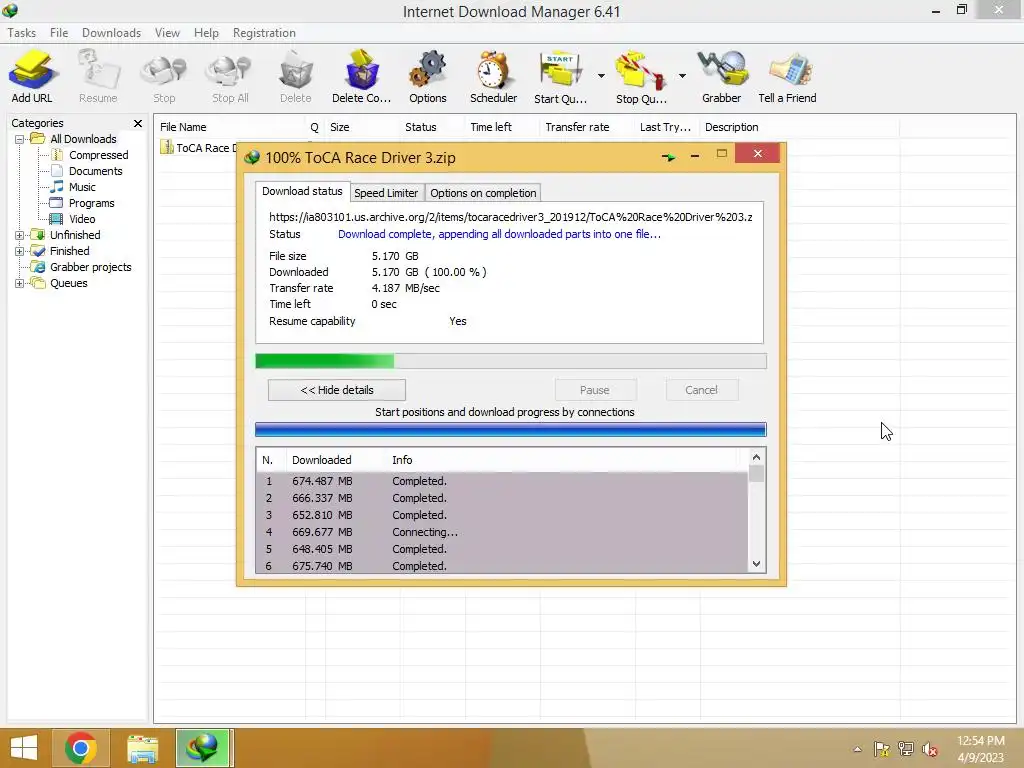Open the Grabber tool icon
Viewport: 1024px width, 768px height.
tap(722, 76)
